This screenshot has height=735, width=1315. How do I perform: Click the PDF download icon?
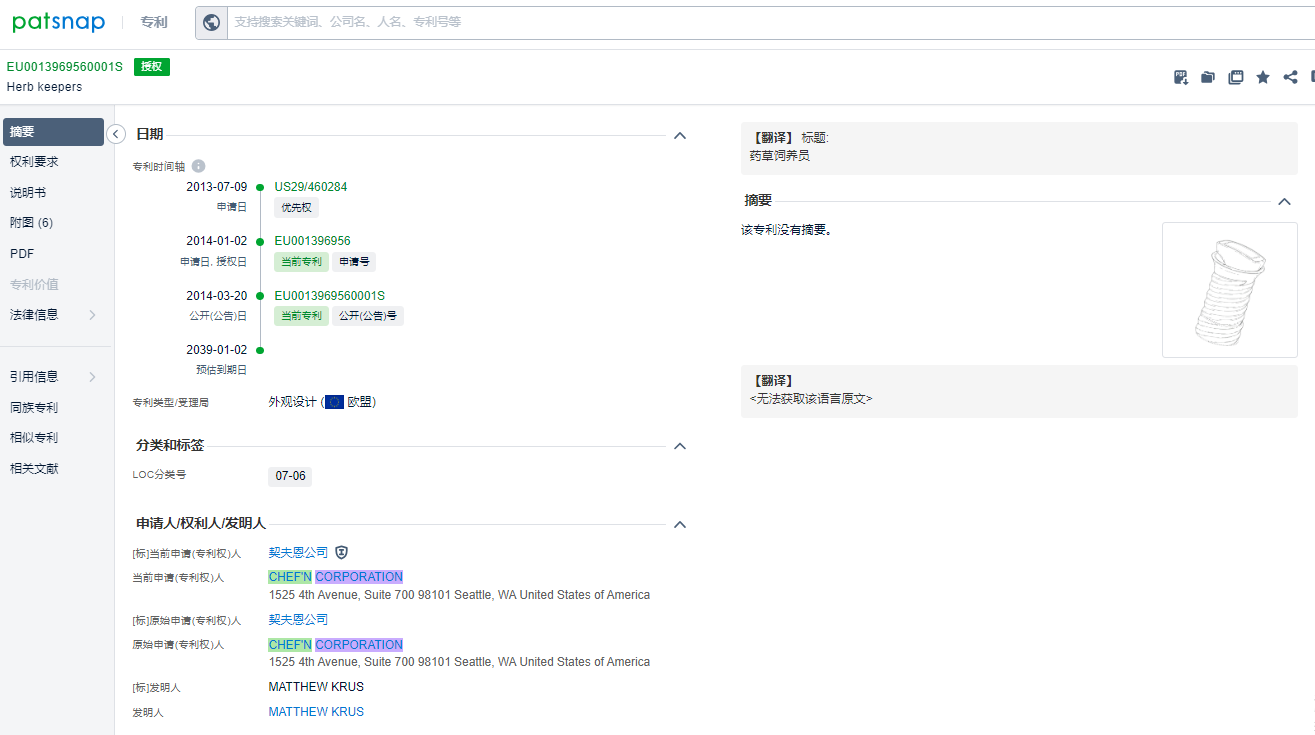point(1181,77)
